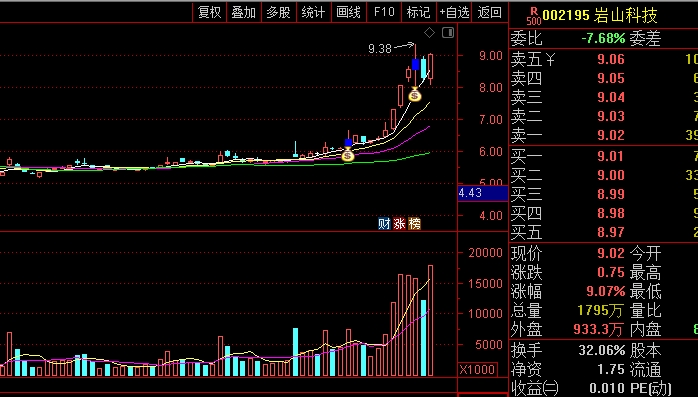698x397 pixels.
Task: Click the 收益 value 0.010
Action: tap(607, 389)
